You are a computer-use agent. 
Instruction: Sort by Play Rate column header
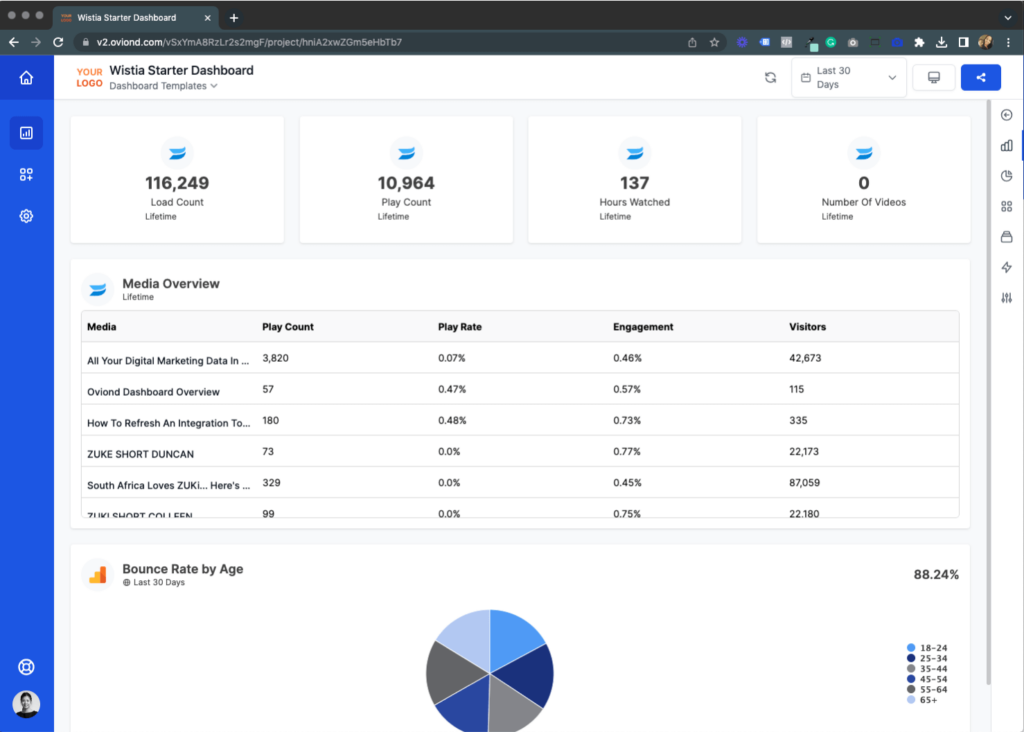(460, 327)
